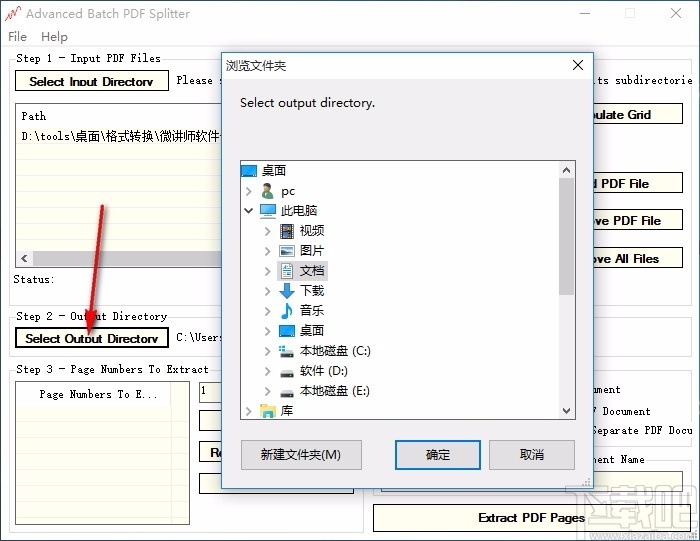Close the 浏览文件夹 dialog
This screenshot has width=700, height=541.
click(578, 65)
